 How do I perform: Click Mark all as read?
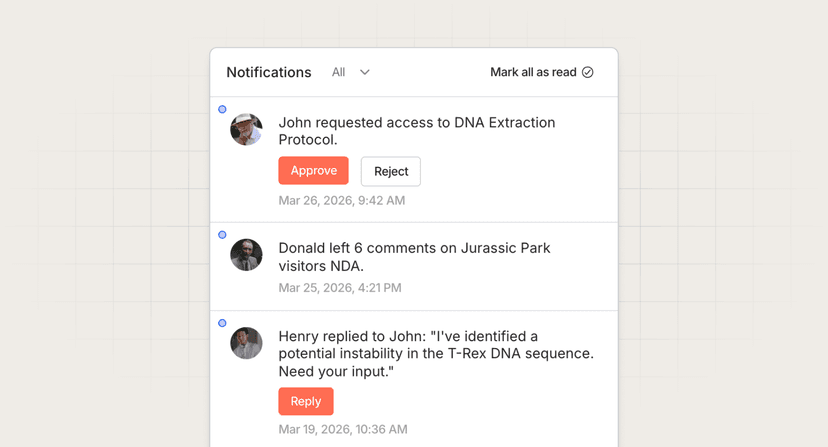click(542, 72)
